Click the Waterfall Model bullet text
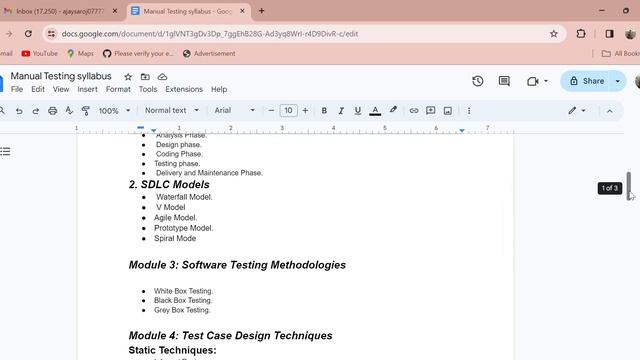Image resolution: width=640 pixels, height=360 pixels. coord(184,197)
